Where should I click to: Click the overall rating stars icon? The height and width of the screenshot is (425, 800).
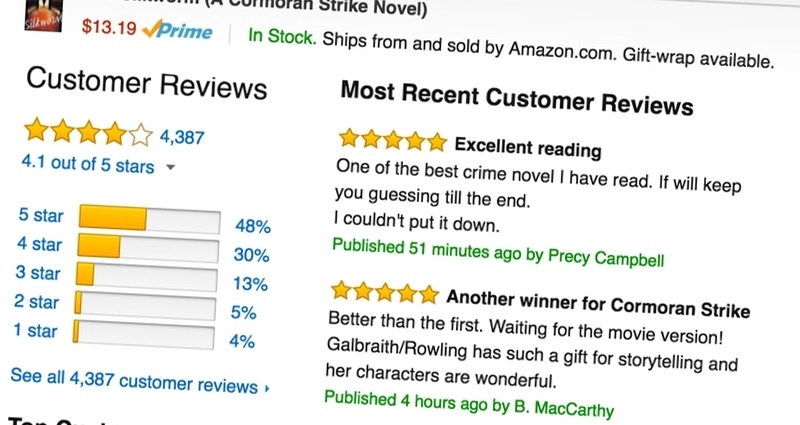89,132
